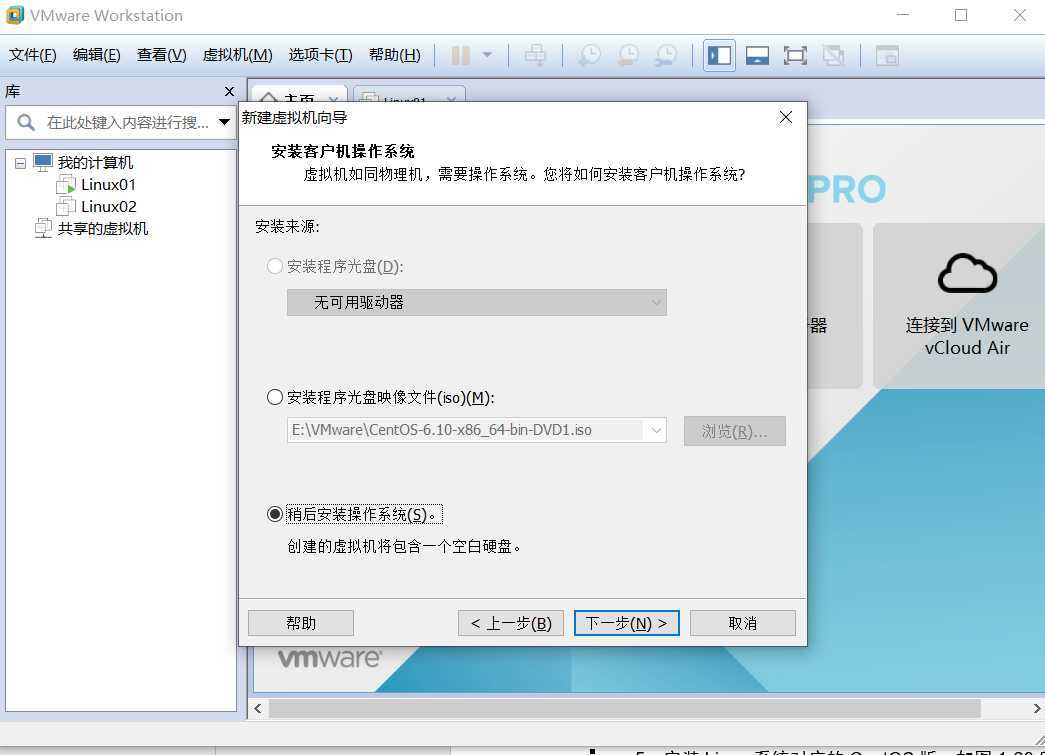Open the 选项卡(T) menu
Viewport: 1045px width, 755px height.
tap(321, 55)
